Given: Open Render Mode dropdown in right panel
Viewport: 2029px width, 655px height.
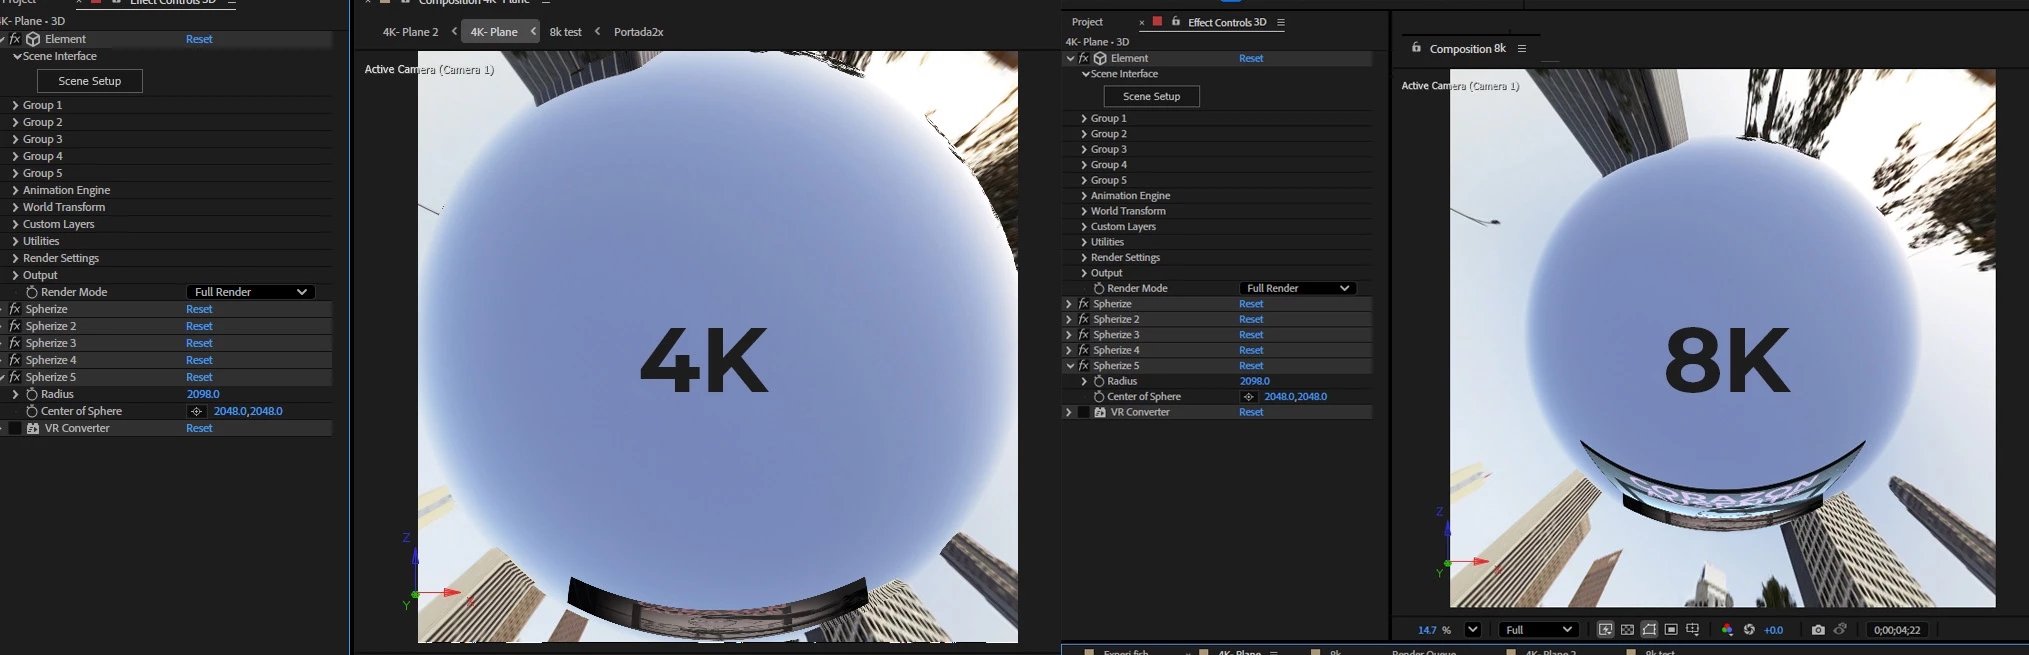Looking at the screenshot, I should 1298,288.
